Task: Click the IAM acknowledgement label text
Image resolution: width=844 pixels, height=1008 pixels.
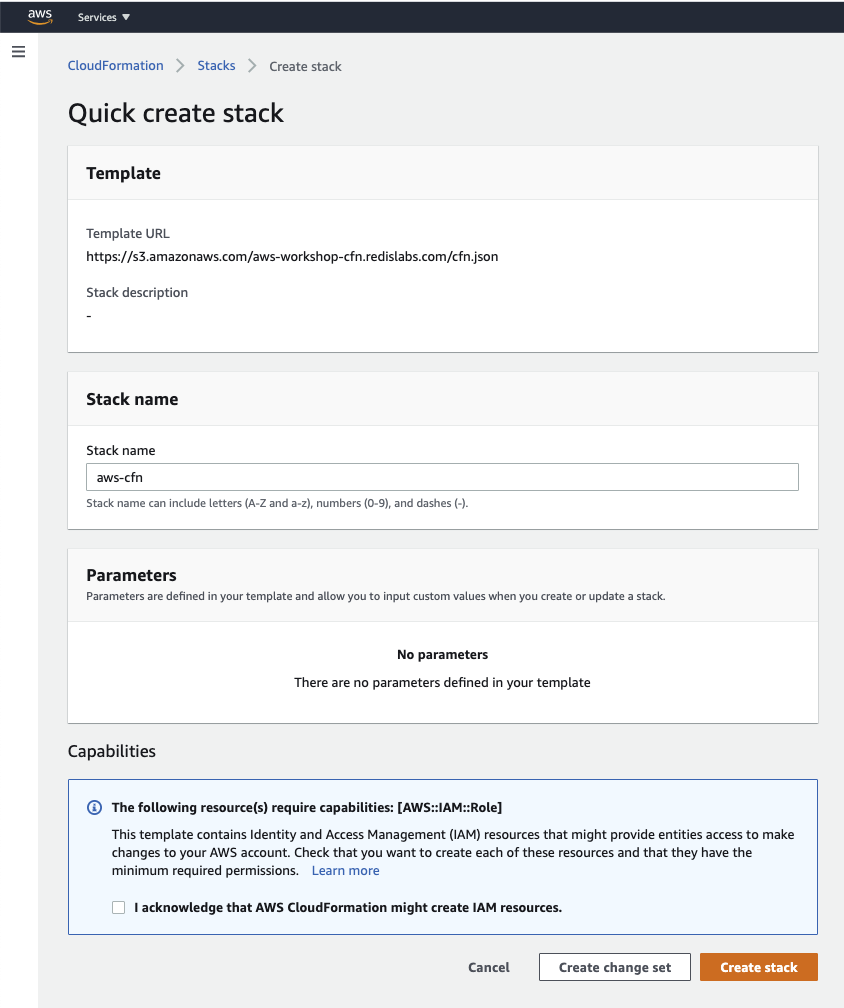Action: click(348, 908)
